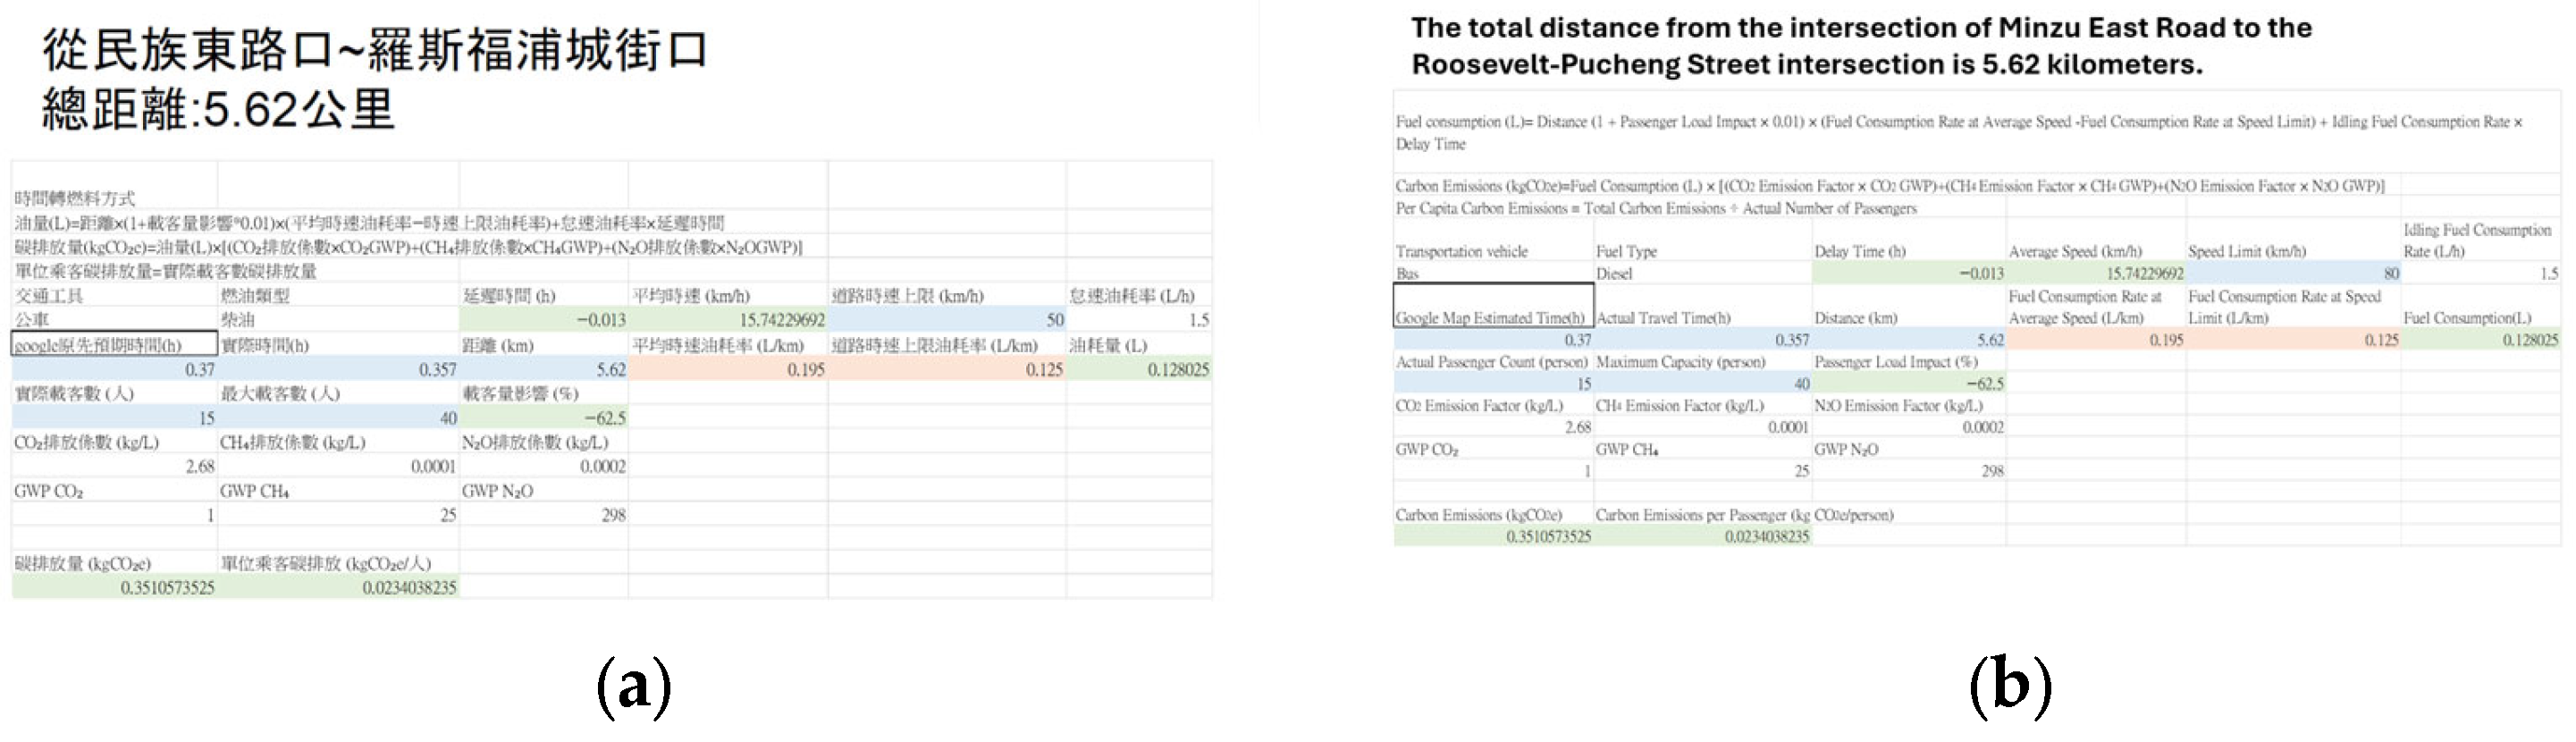Click the value under 'Carbon Emissions per Passenger'
Viewport: 2576px width, 742px height.
pos(1702,537)
